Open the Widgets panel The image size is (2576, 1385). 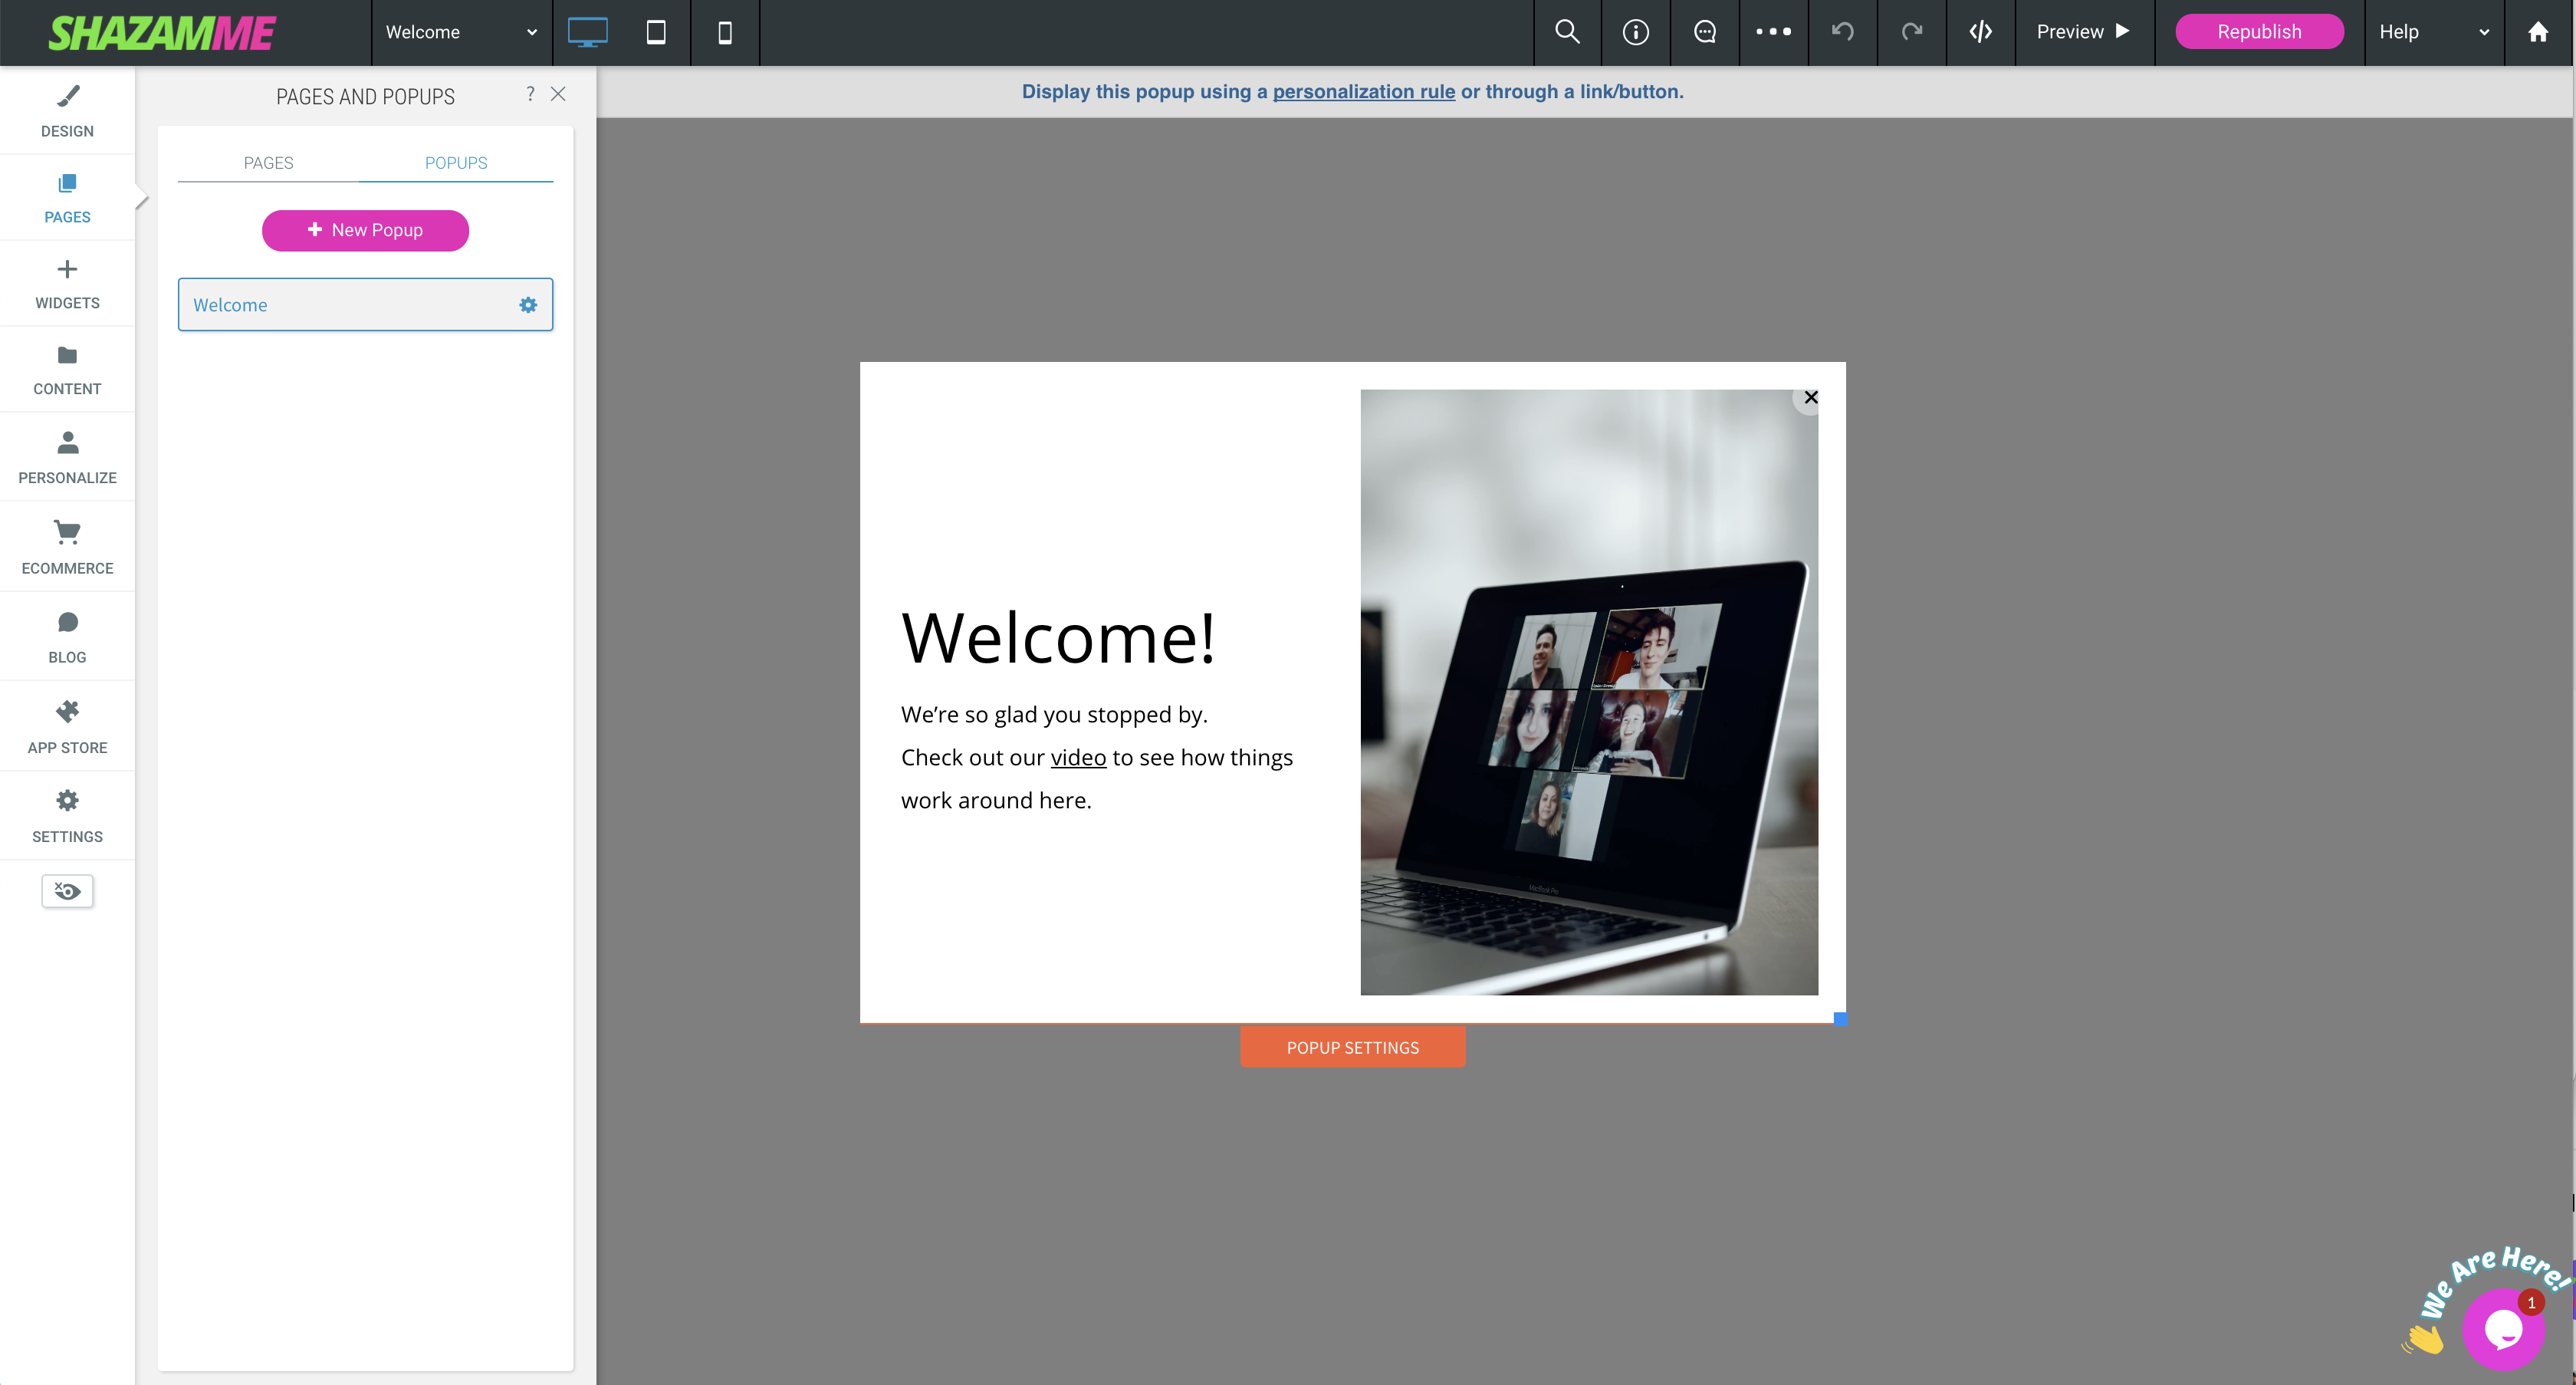67,284
